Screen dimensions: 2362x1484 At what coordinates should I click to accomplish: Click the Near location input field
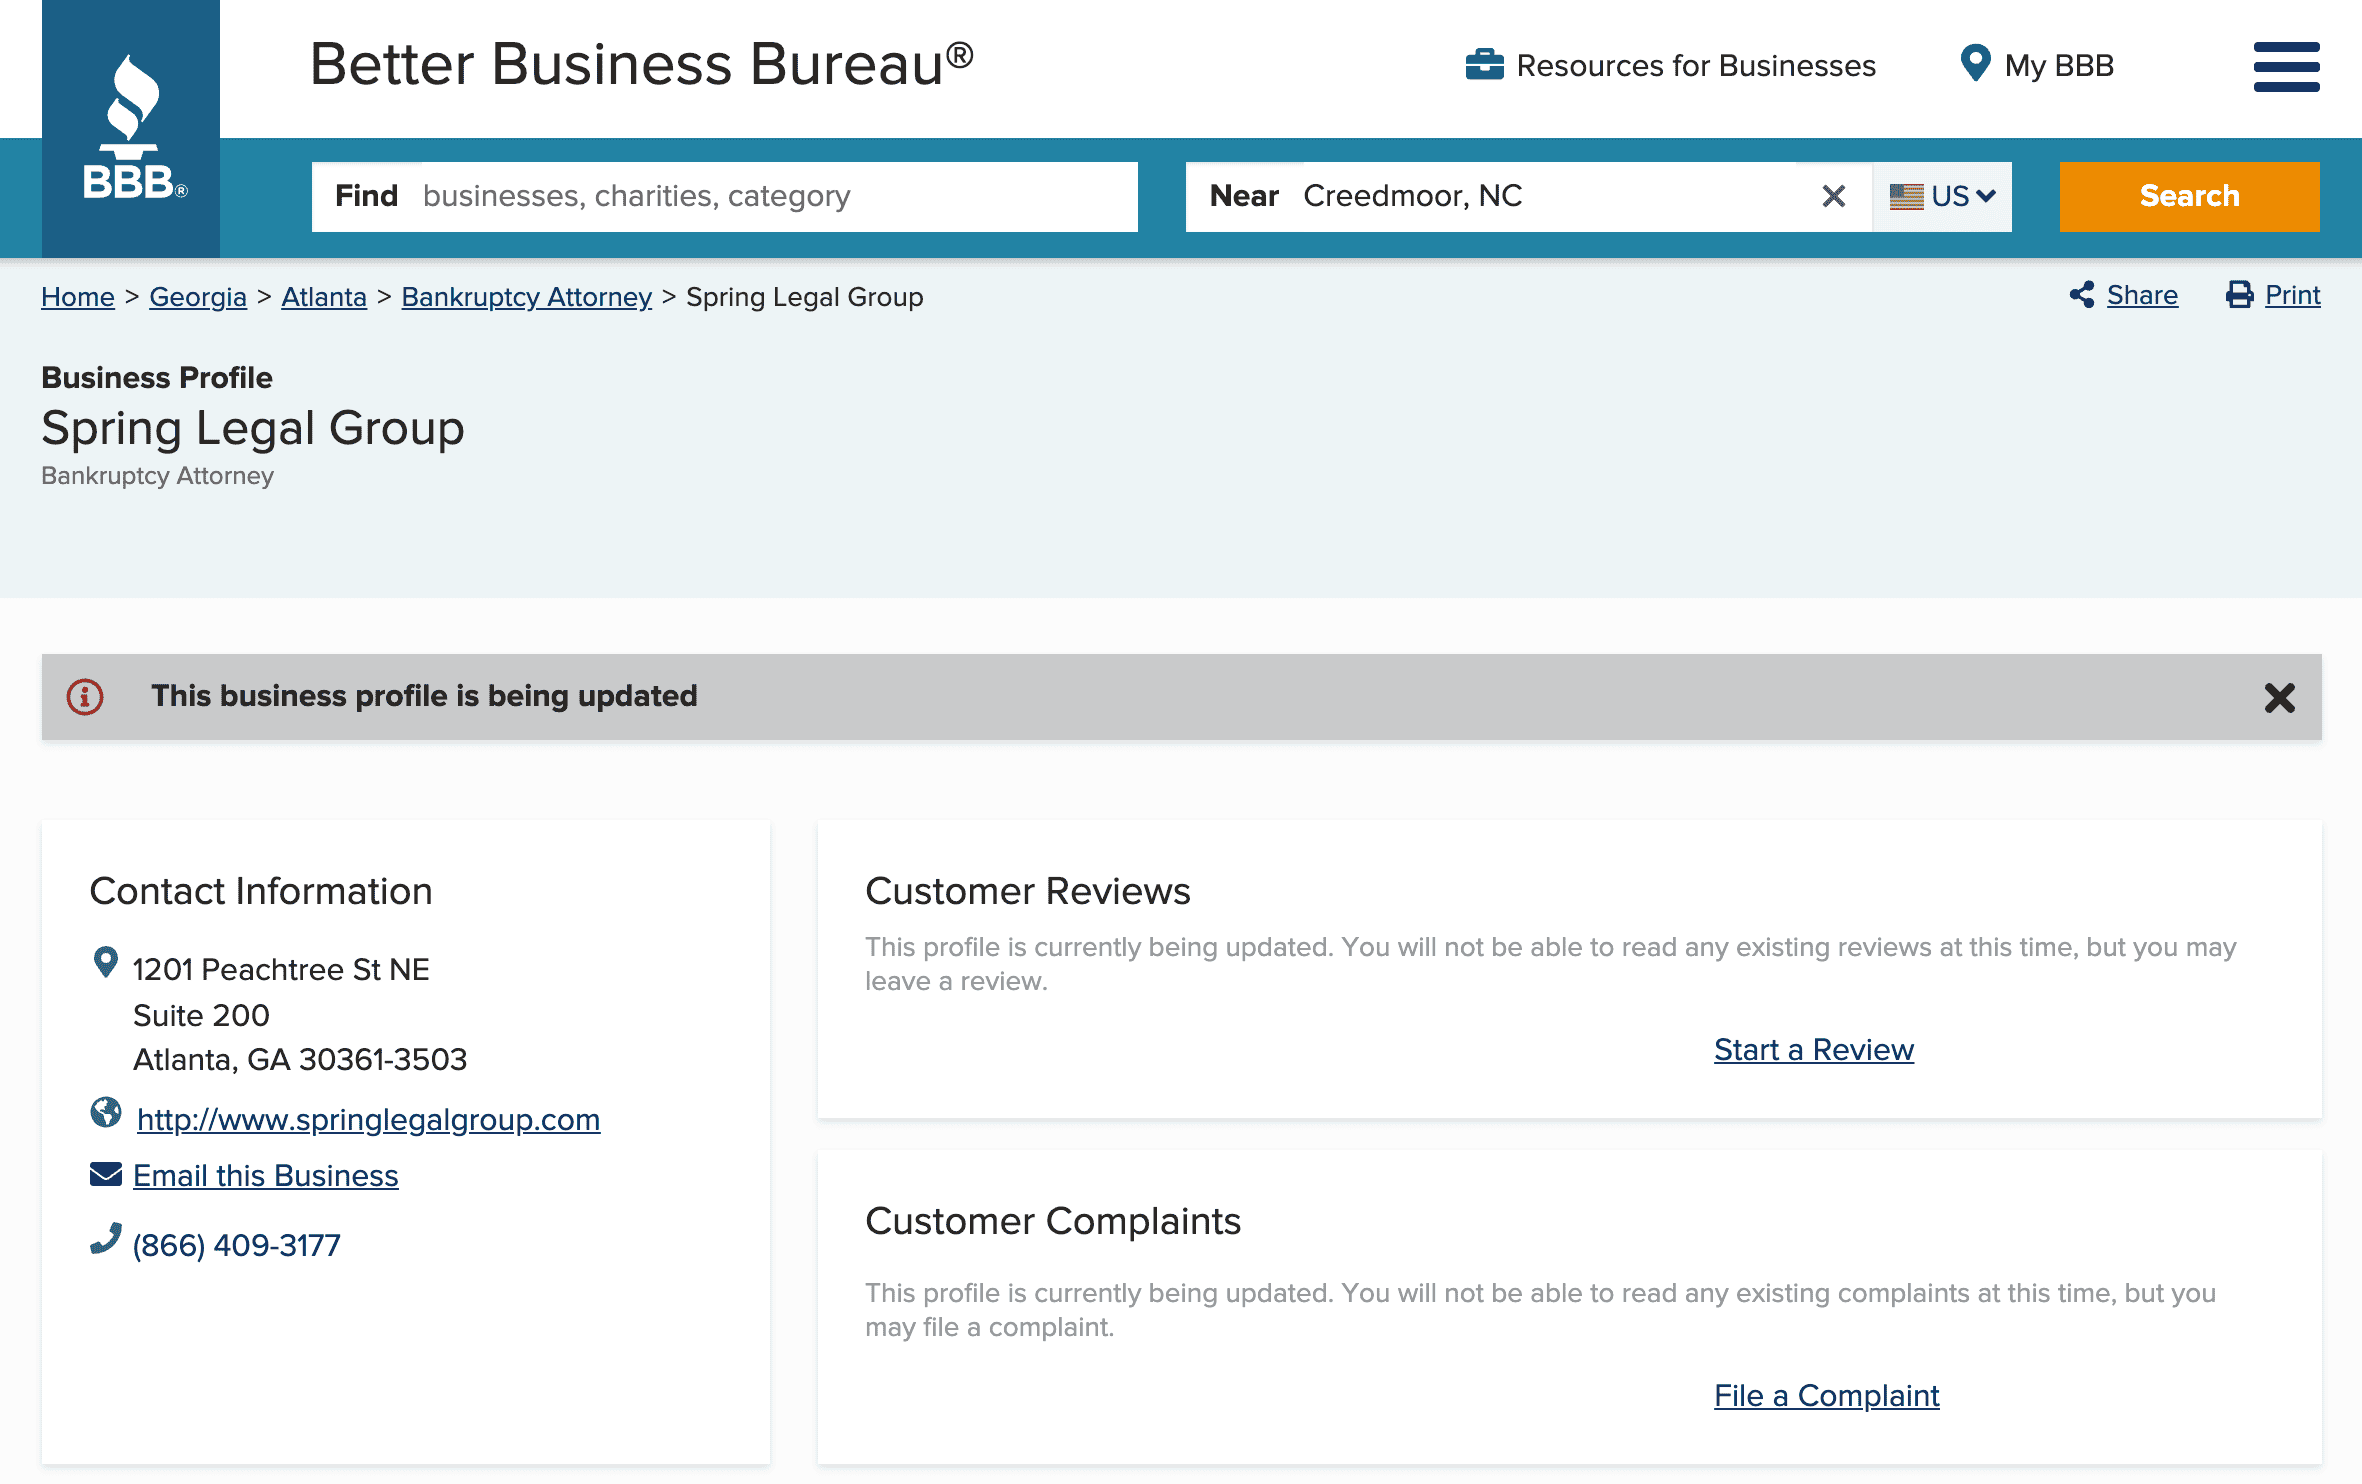[x=1529, y=196]
